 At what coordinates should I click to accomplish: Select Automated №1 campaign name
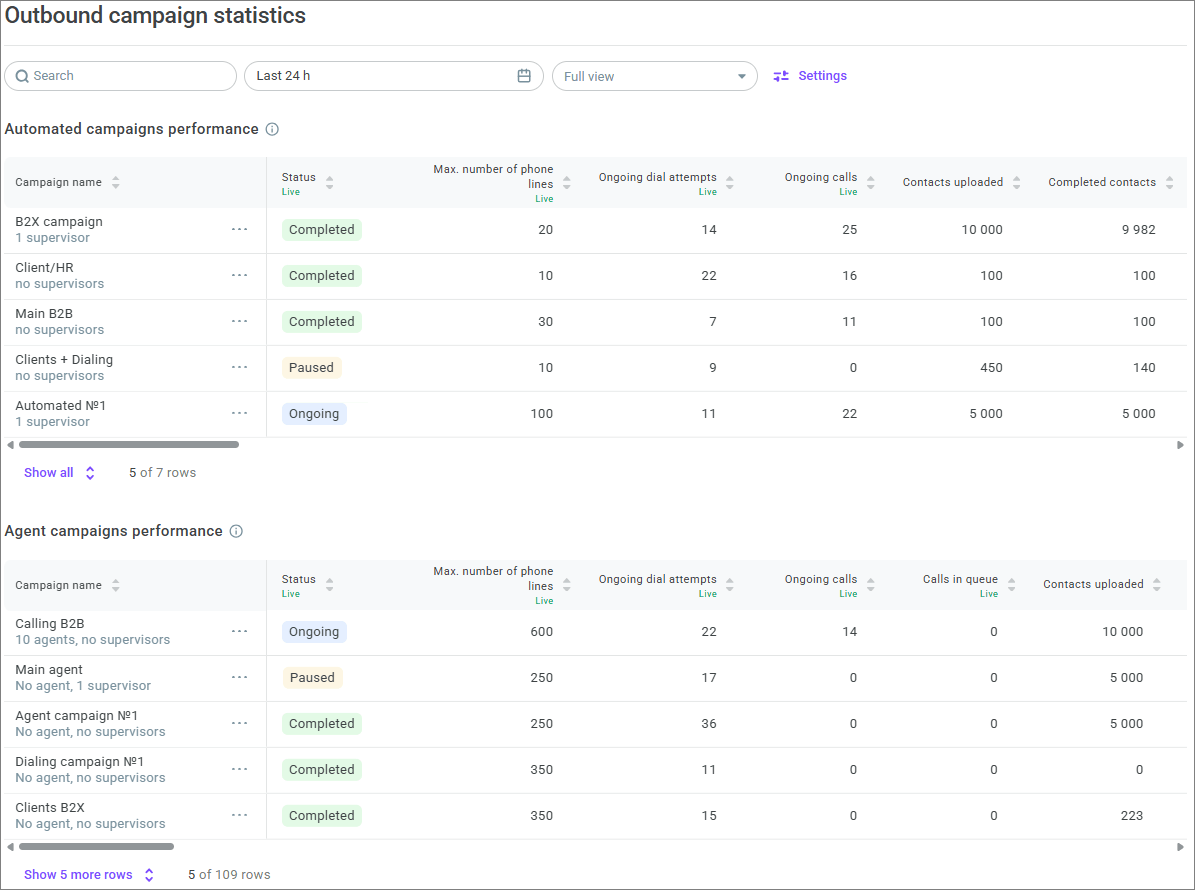point(60,405)
